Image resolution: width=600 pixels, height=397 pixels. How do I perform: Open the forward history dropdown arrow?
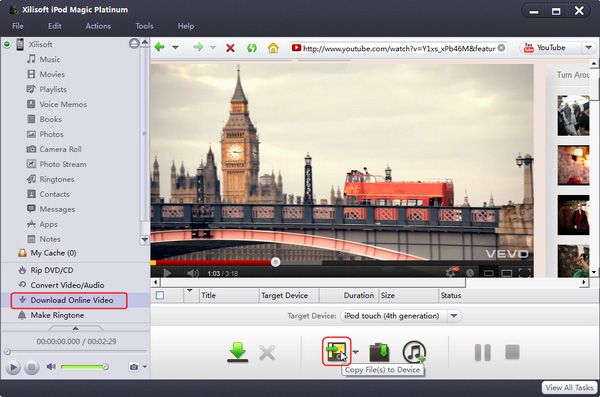[213, 48]
